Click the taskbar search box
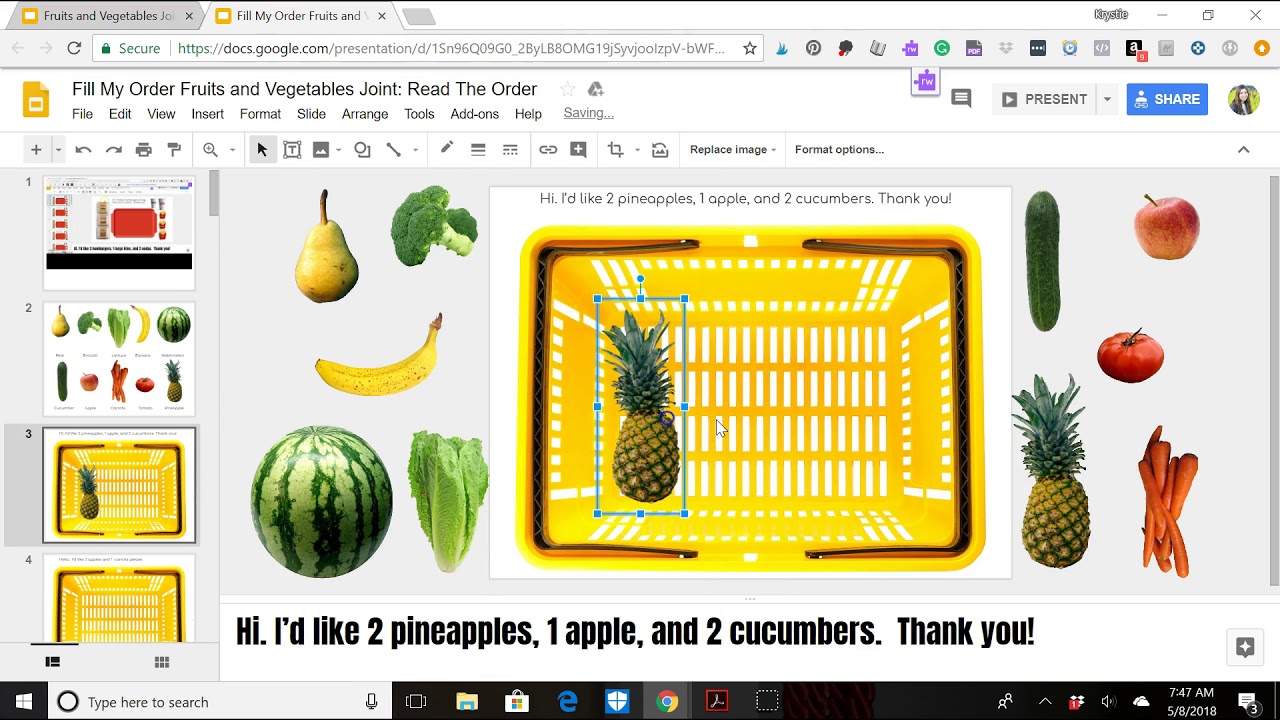 220,701
